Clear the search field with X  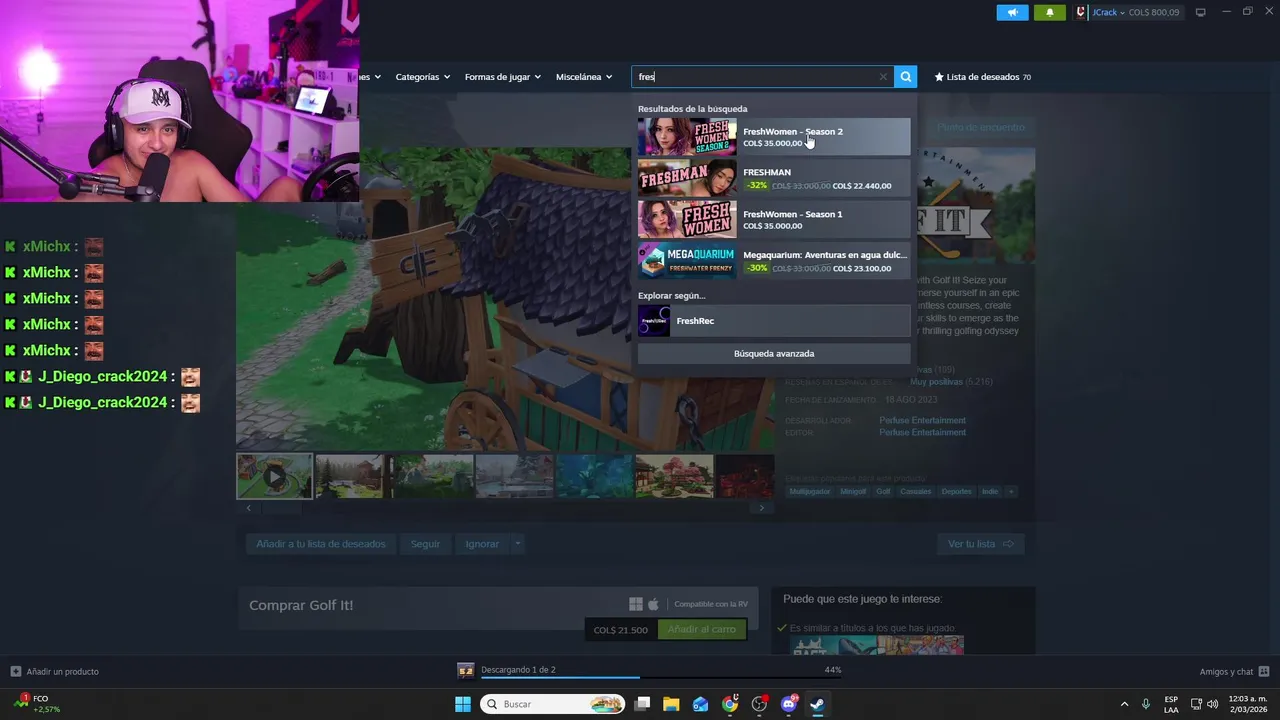coord(883,77)
